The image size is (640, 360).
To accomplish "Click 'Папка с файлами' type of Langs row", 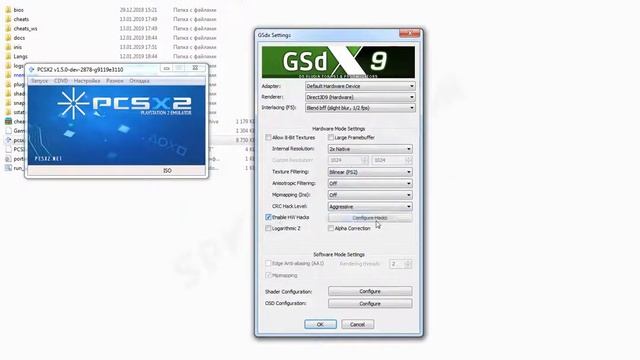I will pos(195,56).
